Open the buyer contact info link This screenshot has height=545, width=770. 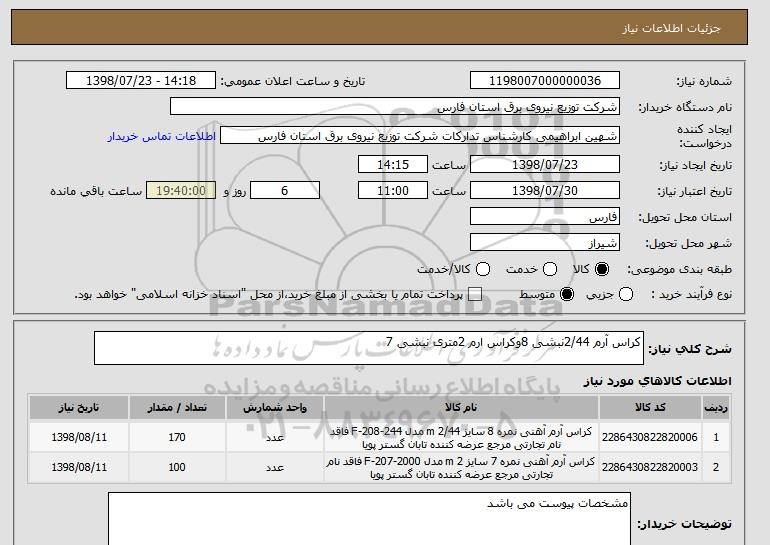162,136
